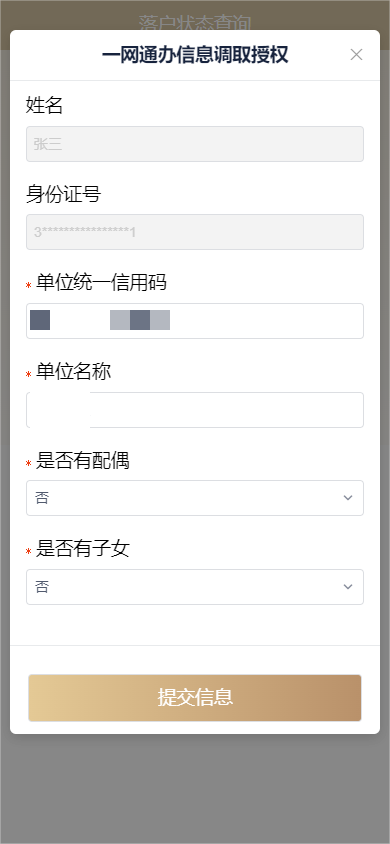This screenshot has height=844, width=390.
Task: Click the dialog title 一网通办信息调取授权
Action: click(x=195, y=55)
